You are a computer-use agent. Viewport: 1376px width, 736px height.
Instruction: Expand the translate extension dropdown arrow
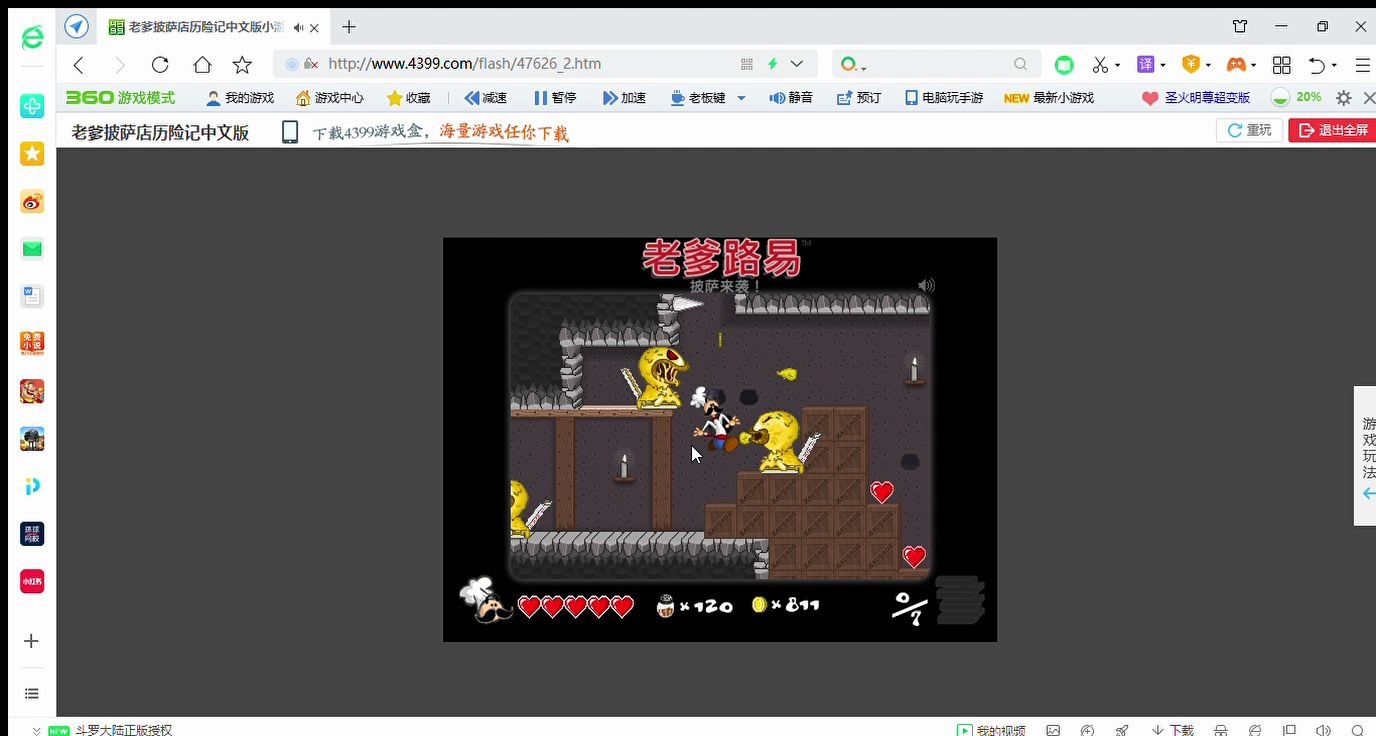pos(1163,66)
